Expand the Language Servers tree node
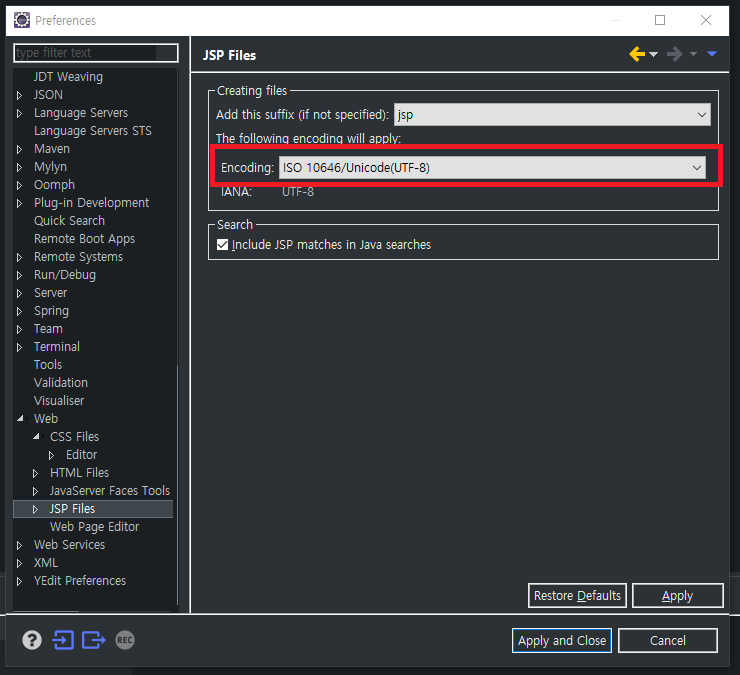 [x=19, y=113]
